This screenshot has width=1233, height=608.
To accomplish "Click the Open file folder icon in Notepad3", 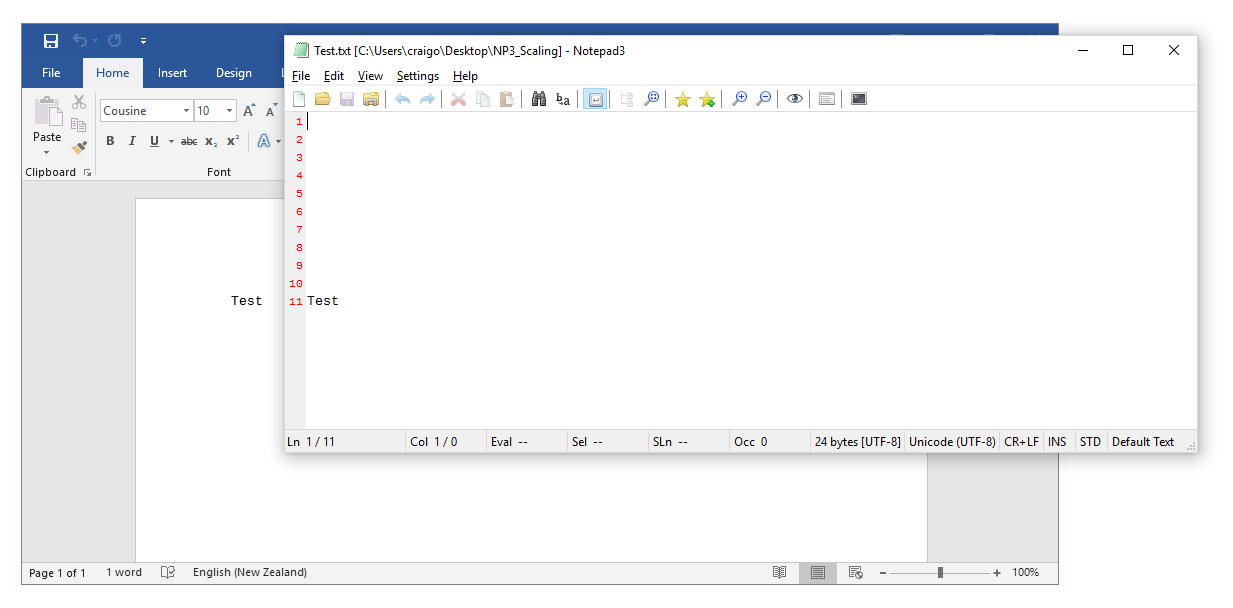I will click(x=322, y=99).
